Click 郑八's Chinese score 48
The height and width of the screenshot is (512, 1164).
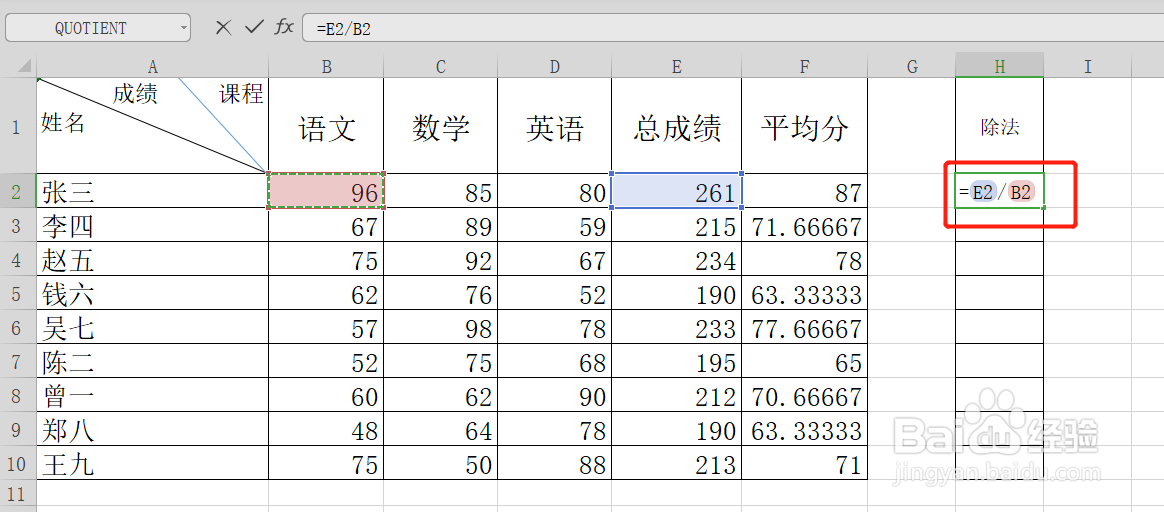(327, 430)
